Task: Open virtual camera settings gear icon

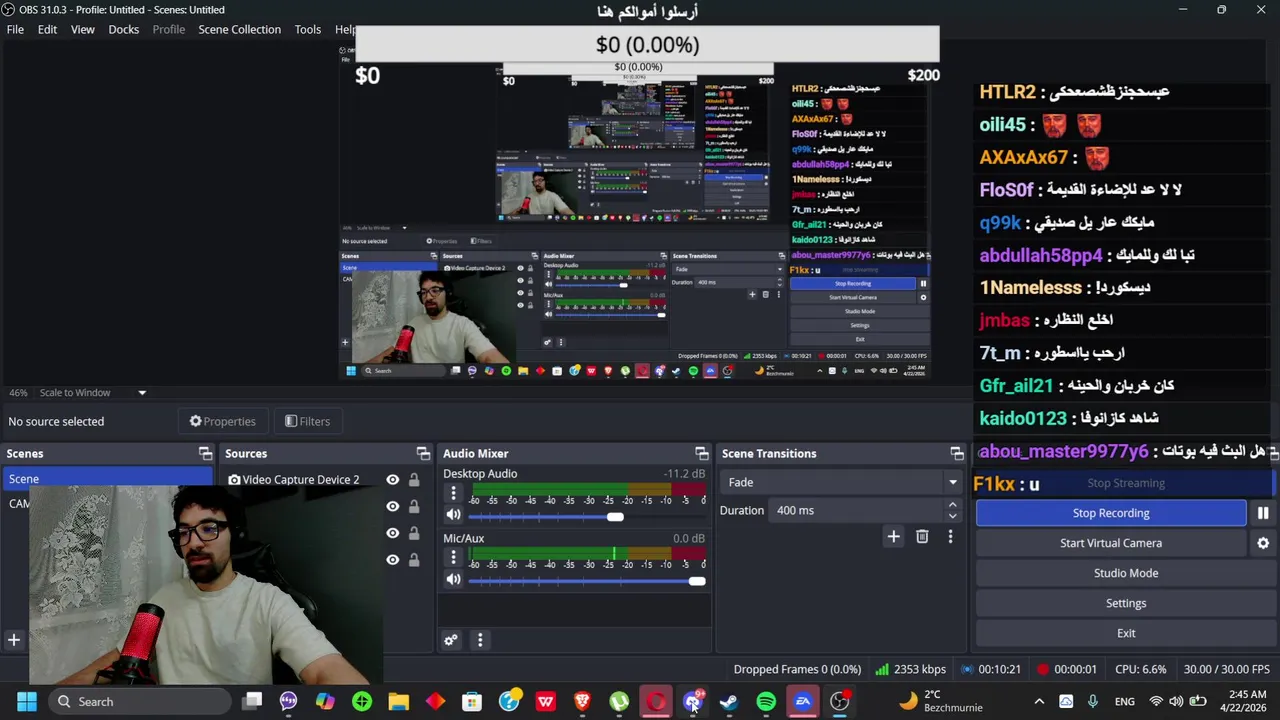Action: coord(1263,543)
